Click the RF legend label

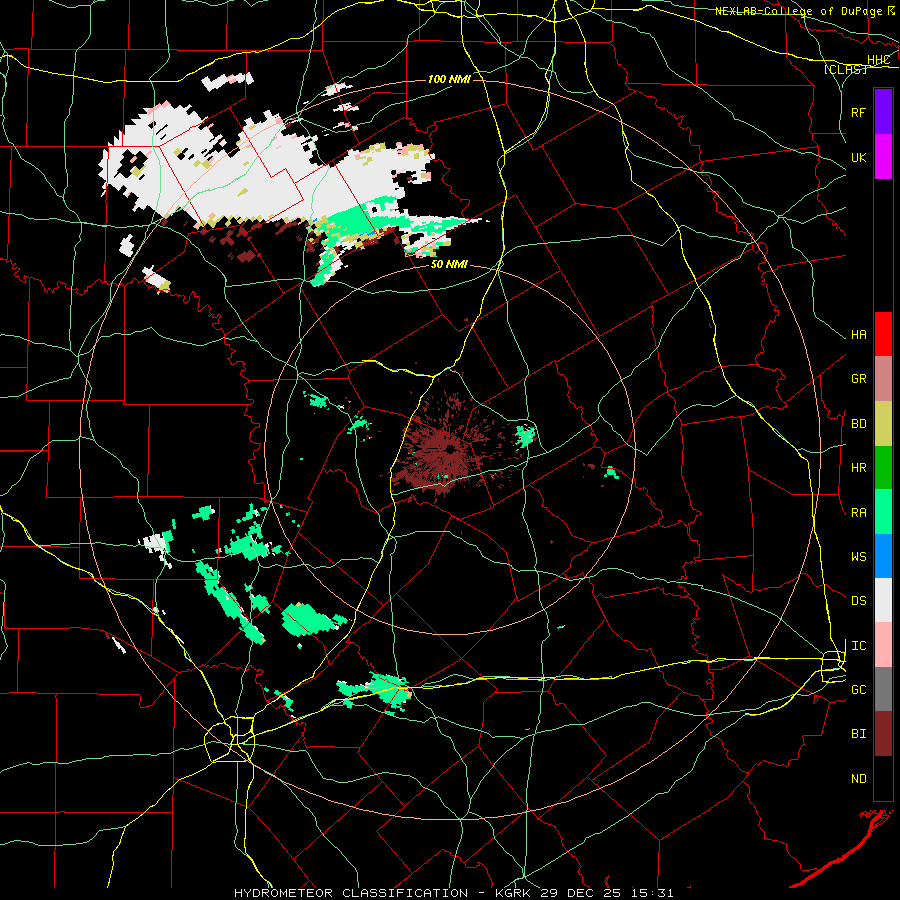(x=858, y=112)
